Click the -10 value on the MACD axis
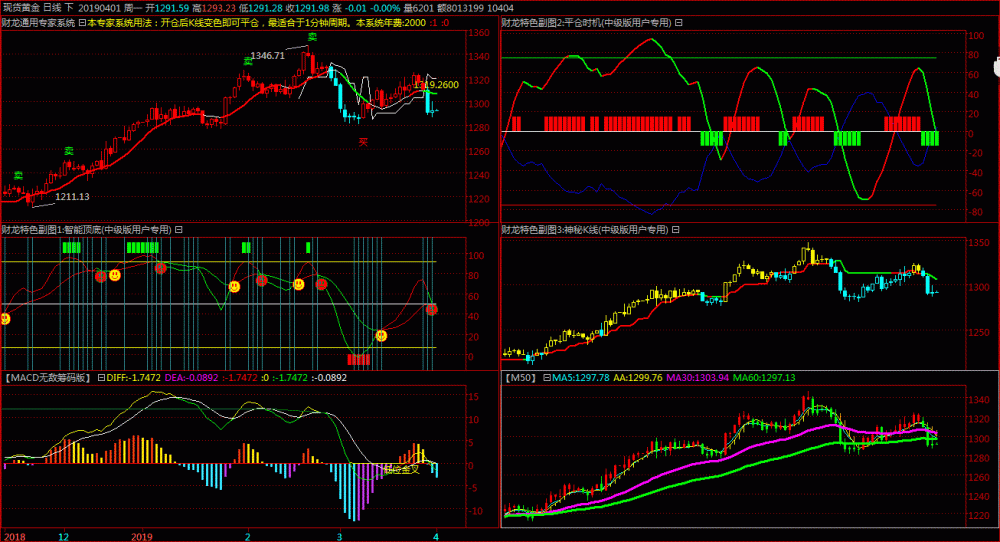Screen dimensions: 1000x542 (x=474, y=511)
